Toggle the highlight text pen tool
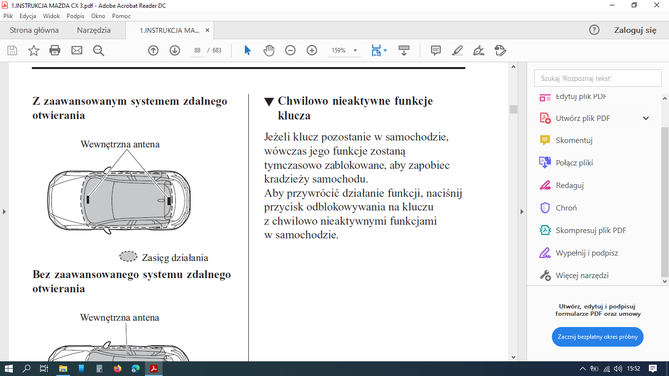 tap(457, 50)
